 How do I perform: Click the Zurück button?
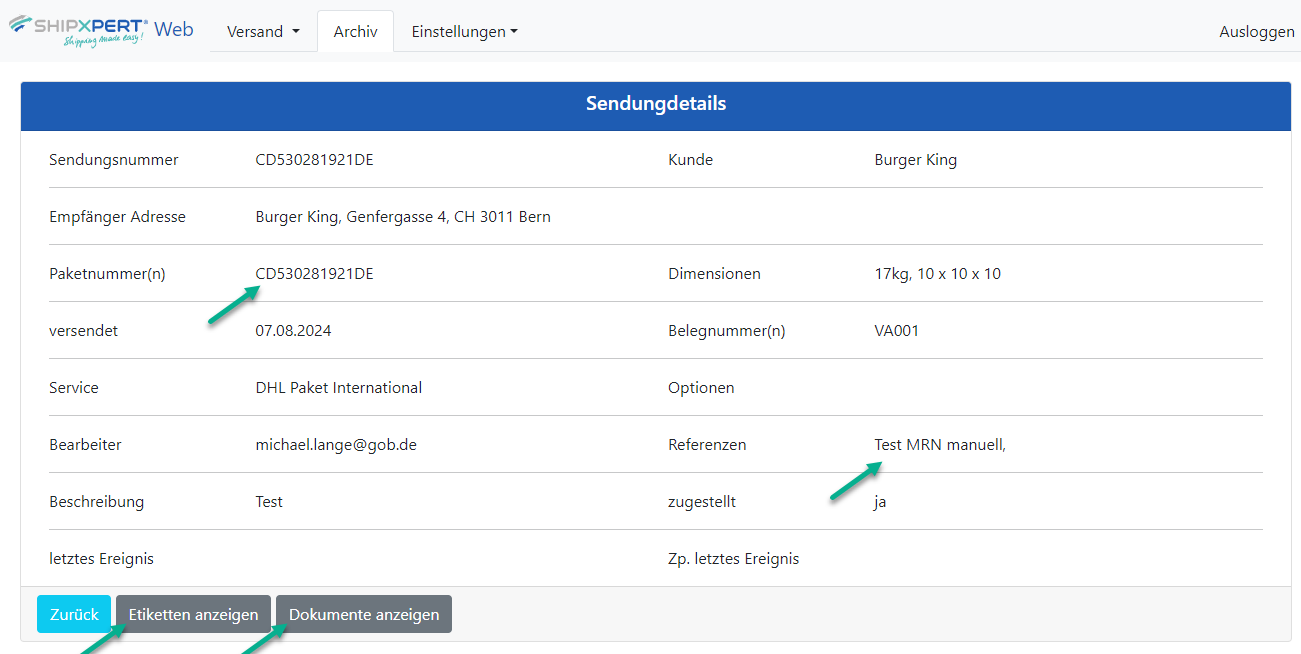coord(73,614)
